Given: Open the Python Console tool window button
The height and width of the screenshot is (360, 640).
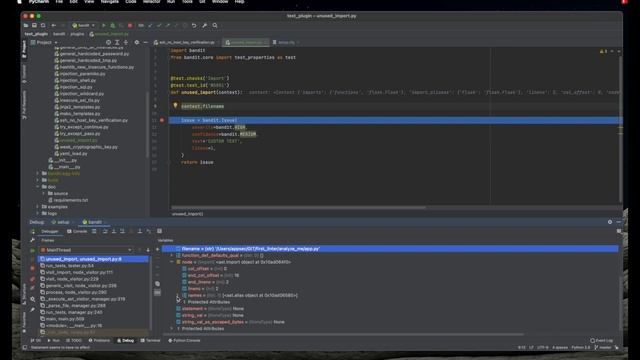Looking at the screenshot, I should click(184, 340).
